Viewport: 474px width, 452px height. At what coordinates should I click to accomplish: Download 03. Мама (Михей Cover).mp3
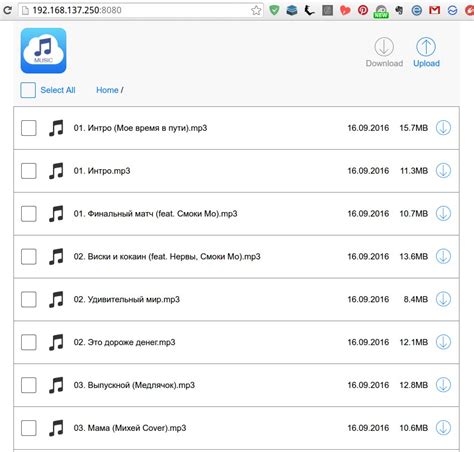[443, 428]
